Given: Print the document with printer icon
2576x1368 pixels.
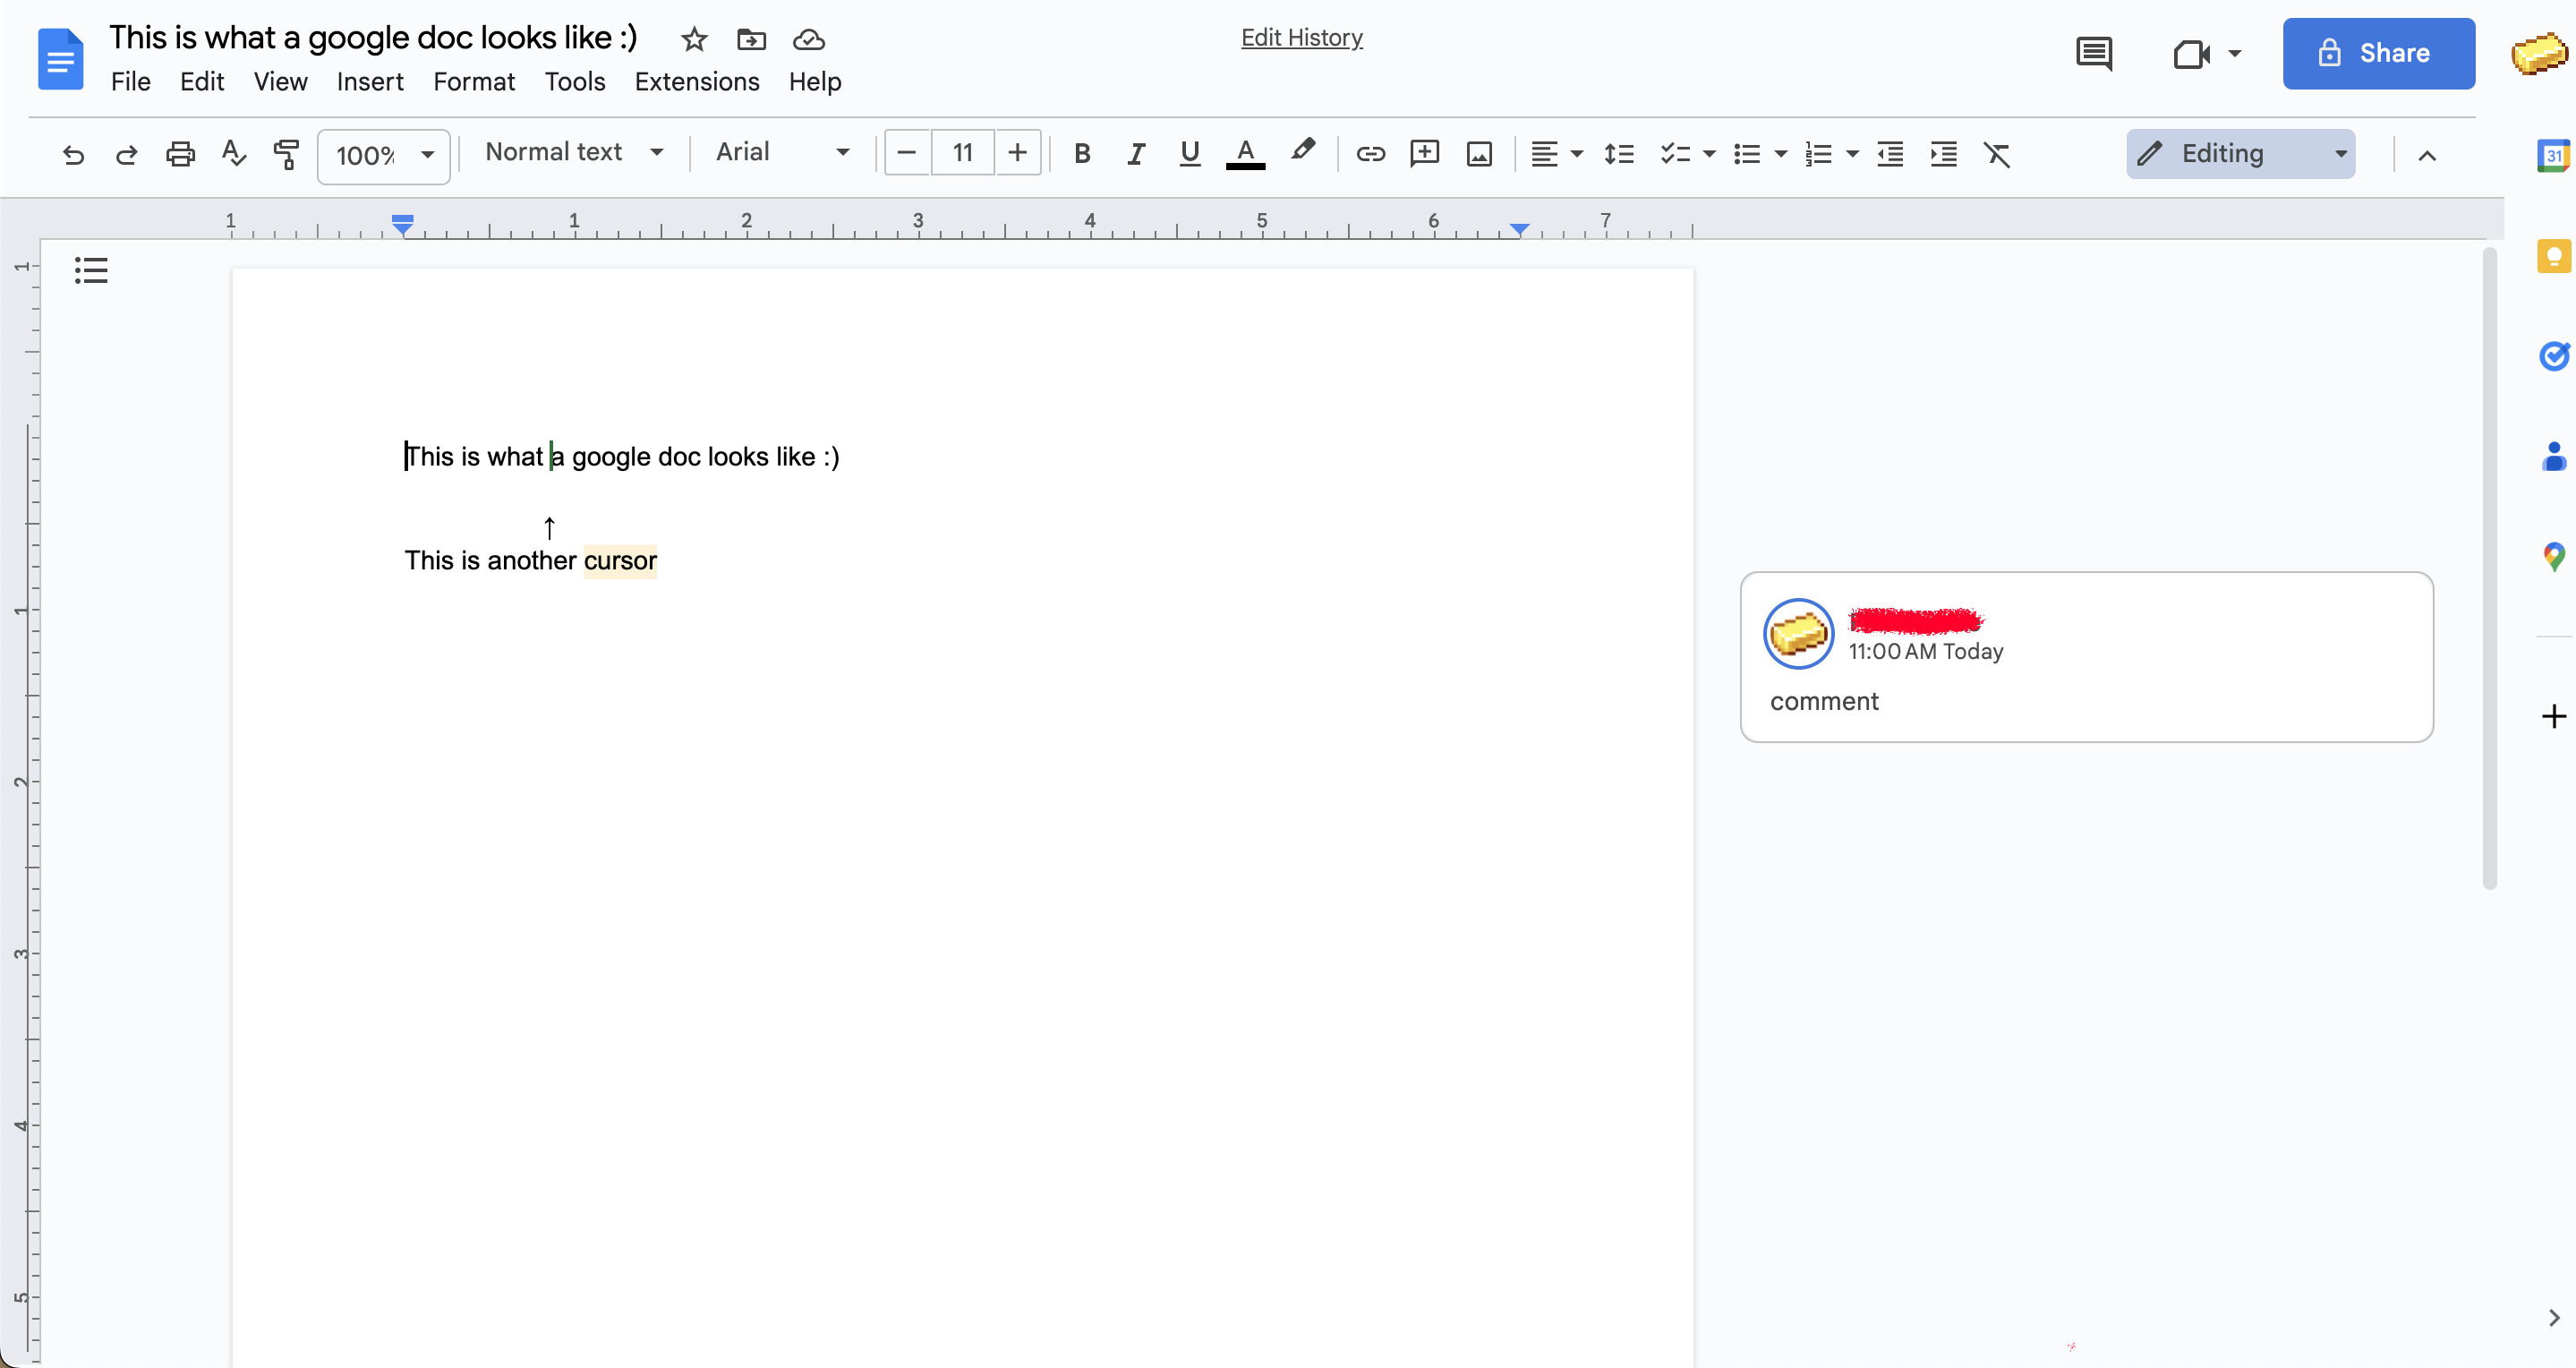Looking at the screenshot, I should [x=180, y=154].
